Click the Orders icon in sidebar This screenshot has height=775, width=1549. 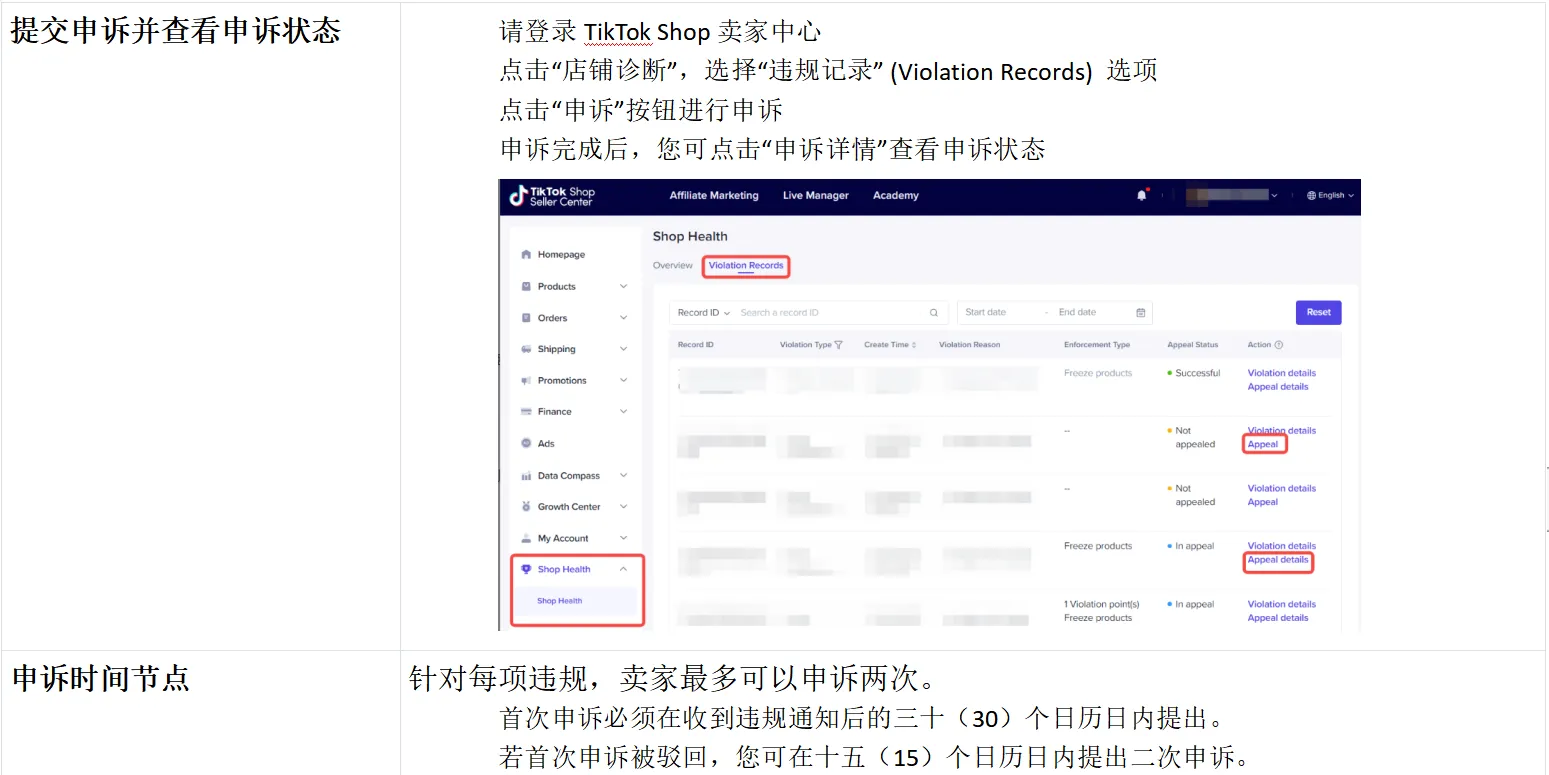526,318
